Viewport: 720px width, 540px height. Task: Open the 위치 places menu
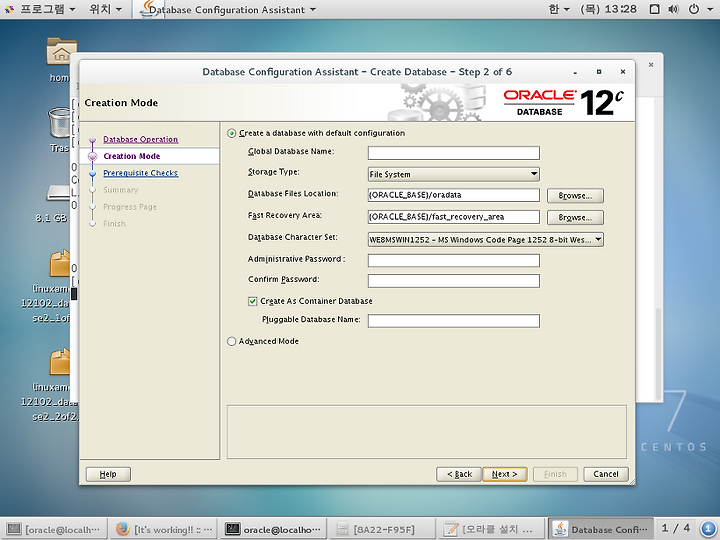(x=106, y=9)
